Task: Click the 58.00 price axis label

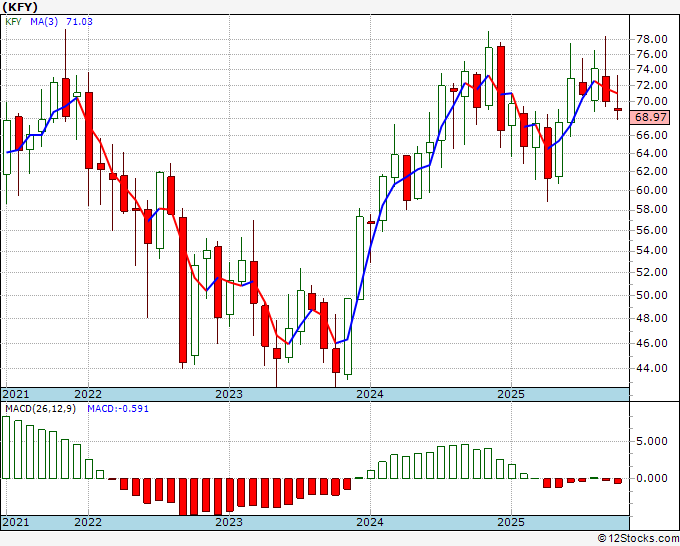Action: click(x=651, y=209)
